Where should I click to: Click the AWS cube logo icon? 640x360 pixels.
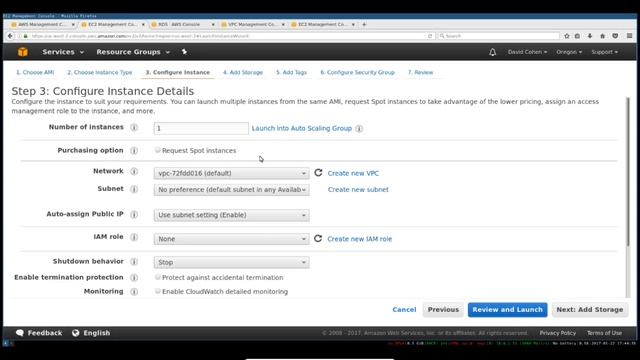click(x=23, y=52)
